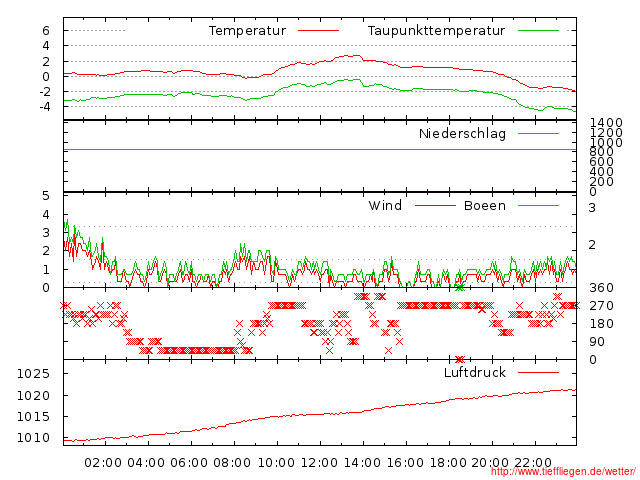Click the 08:00 time axis label
This screenshot has width=640, height=480.
pos(232,463)
